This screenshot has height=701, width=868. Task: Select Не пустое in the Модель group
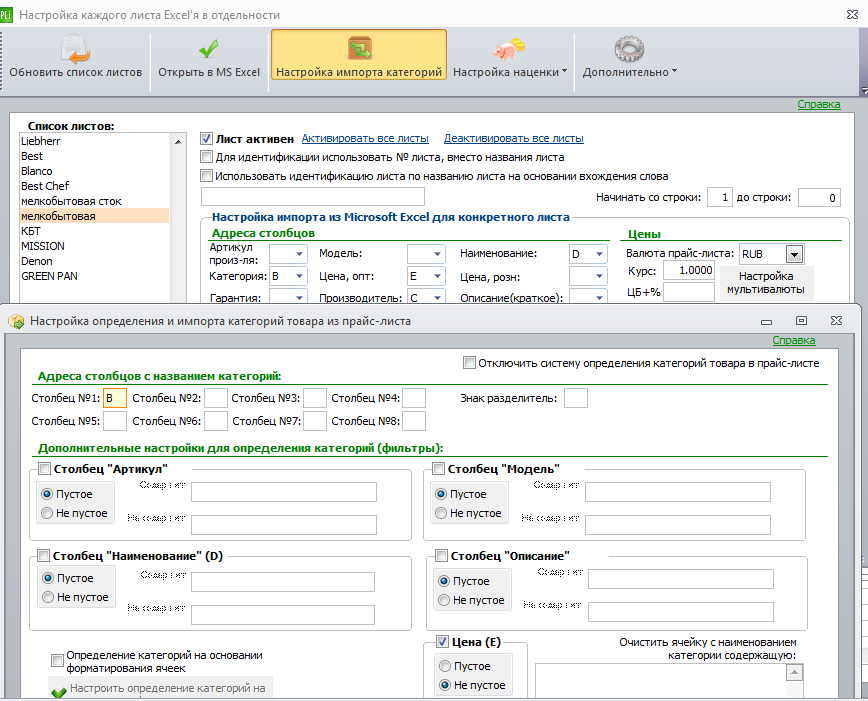click(441, 513)
